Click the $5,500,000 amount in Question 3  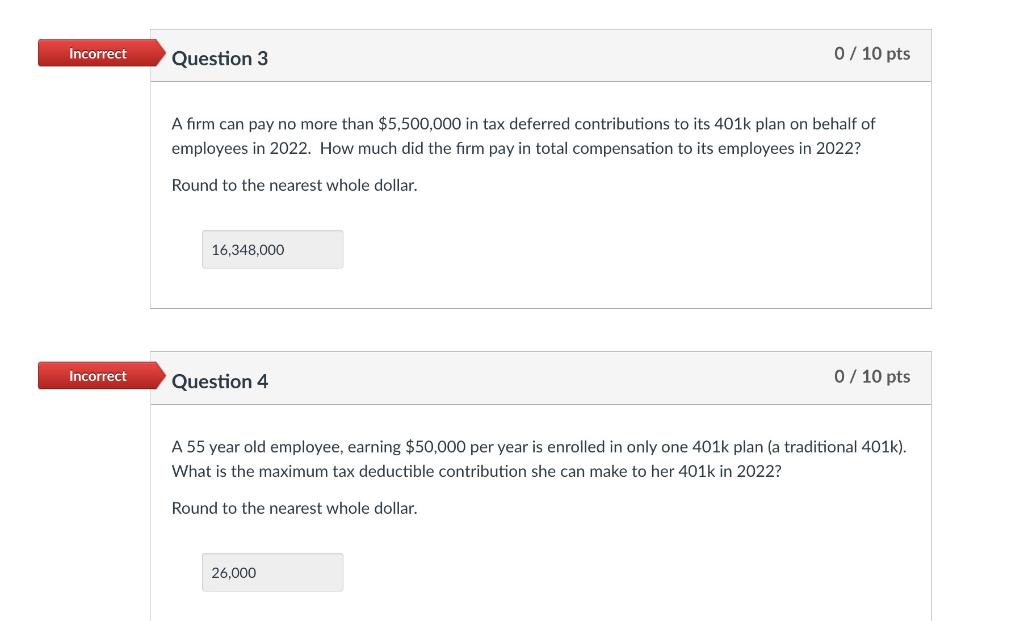tap(419, 124)
